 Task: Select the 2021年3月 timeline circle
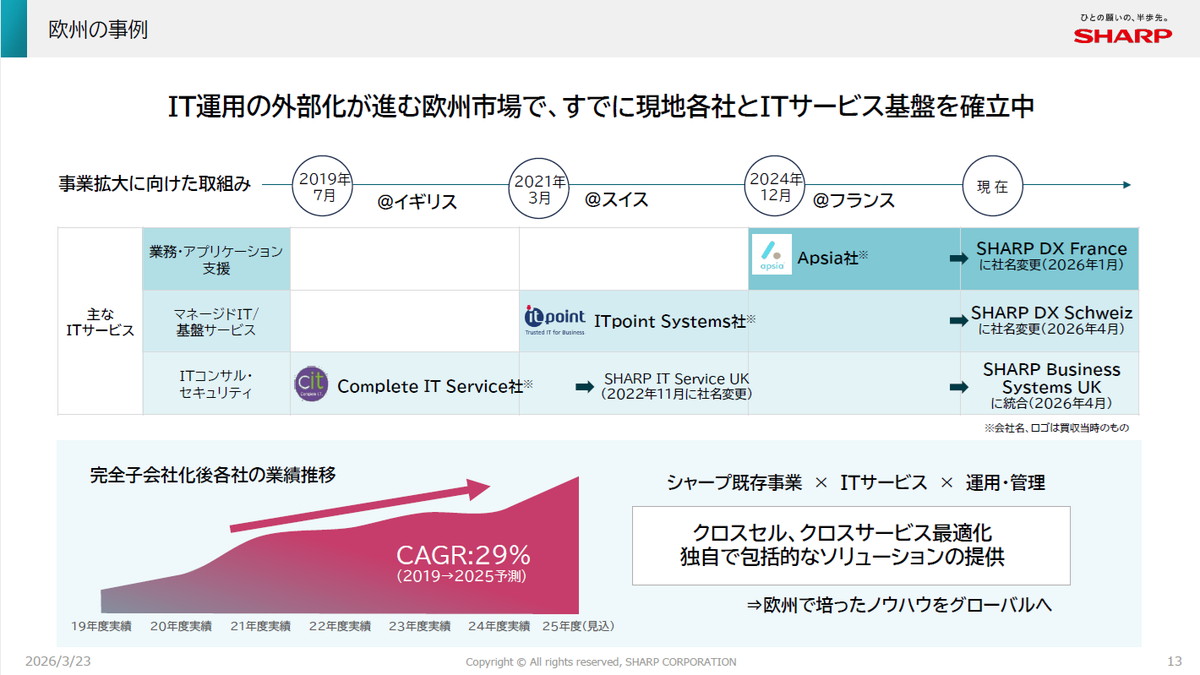pos(539,187)
